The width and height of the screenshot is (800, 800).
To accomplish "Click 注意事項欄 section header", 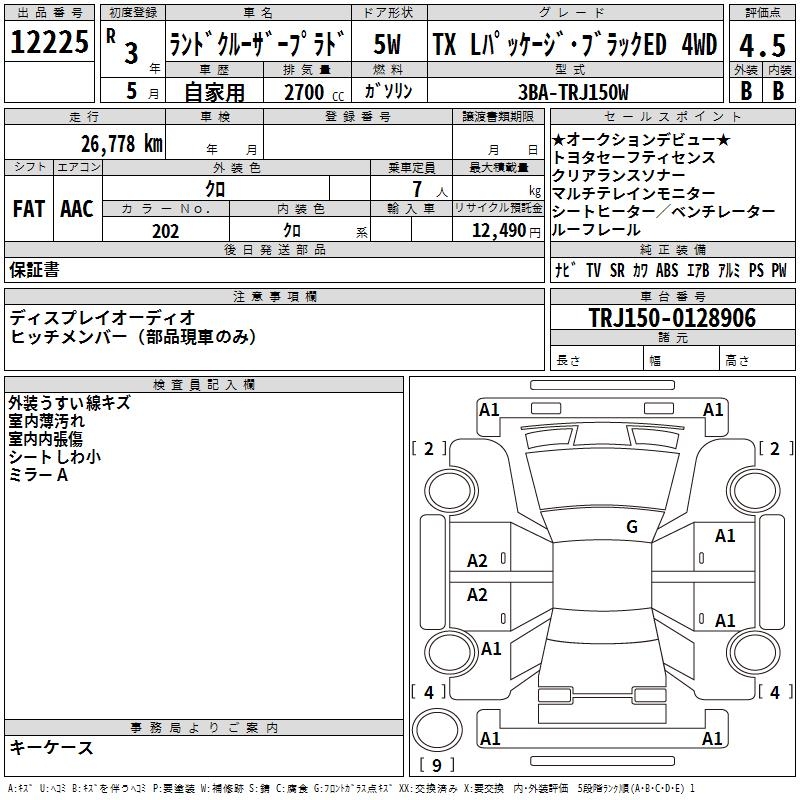I will 274,296.
